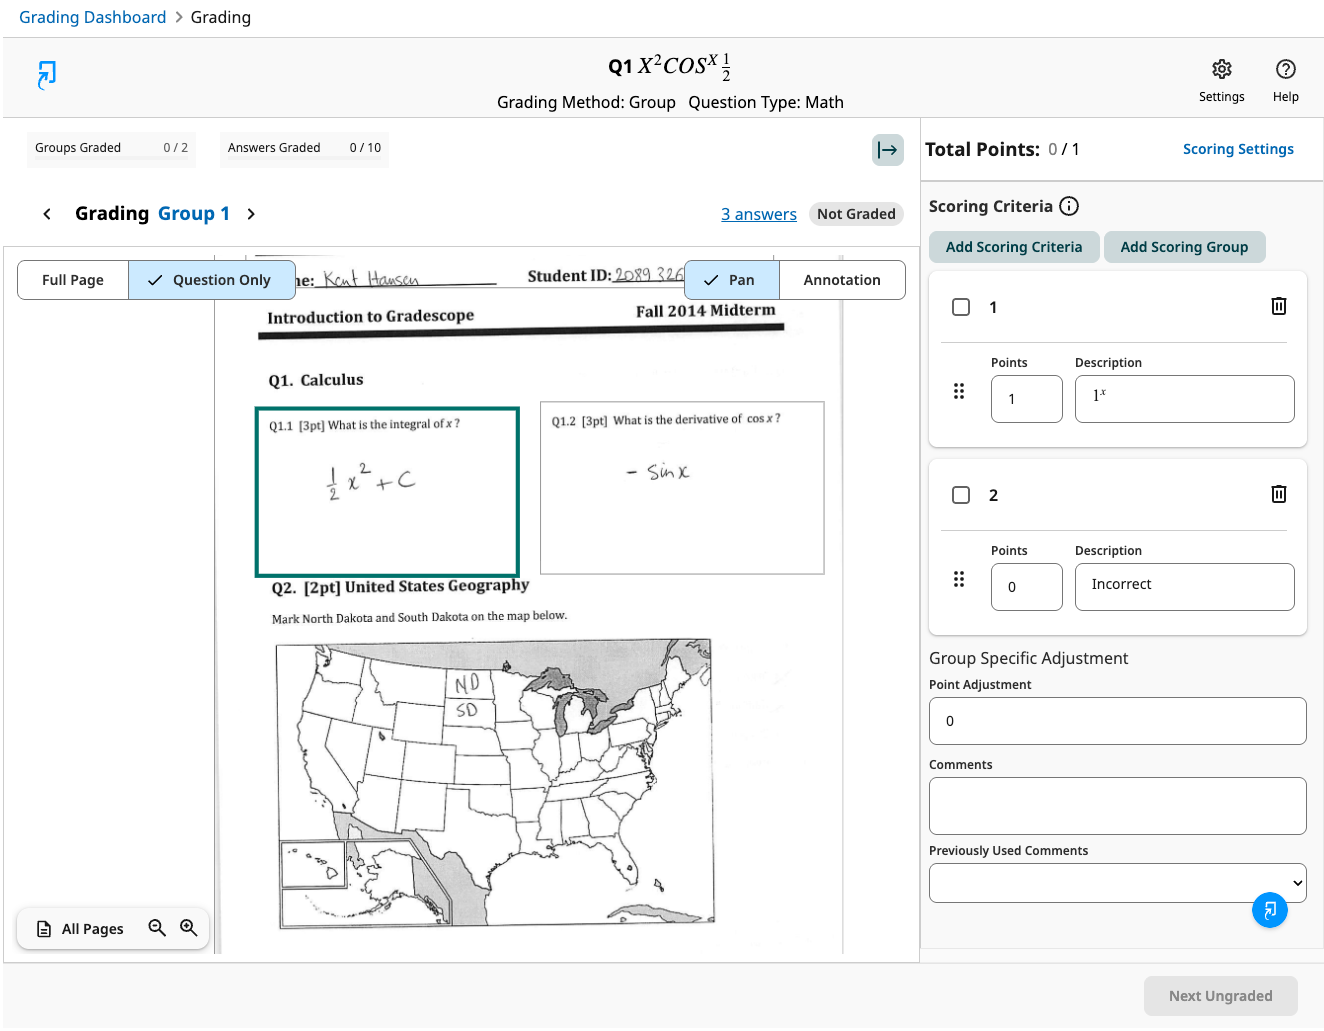Zoom out on the answer page
This screenshot has width=1324, height=1031.
pyautogui.click(x=157, y=928)
